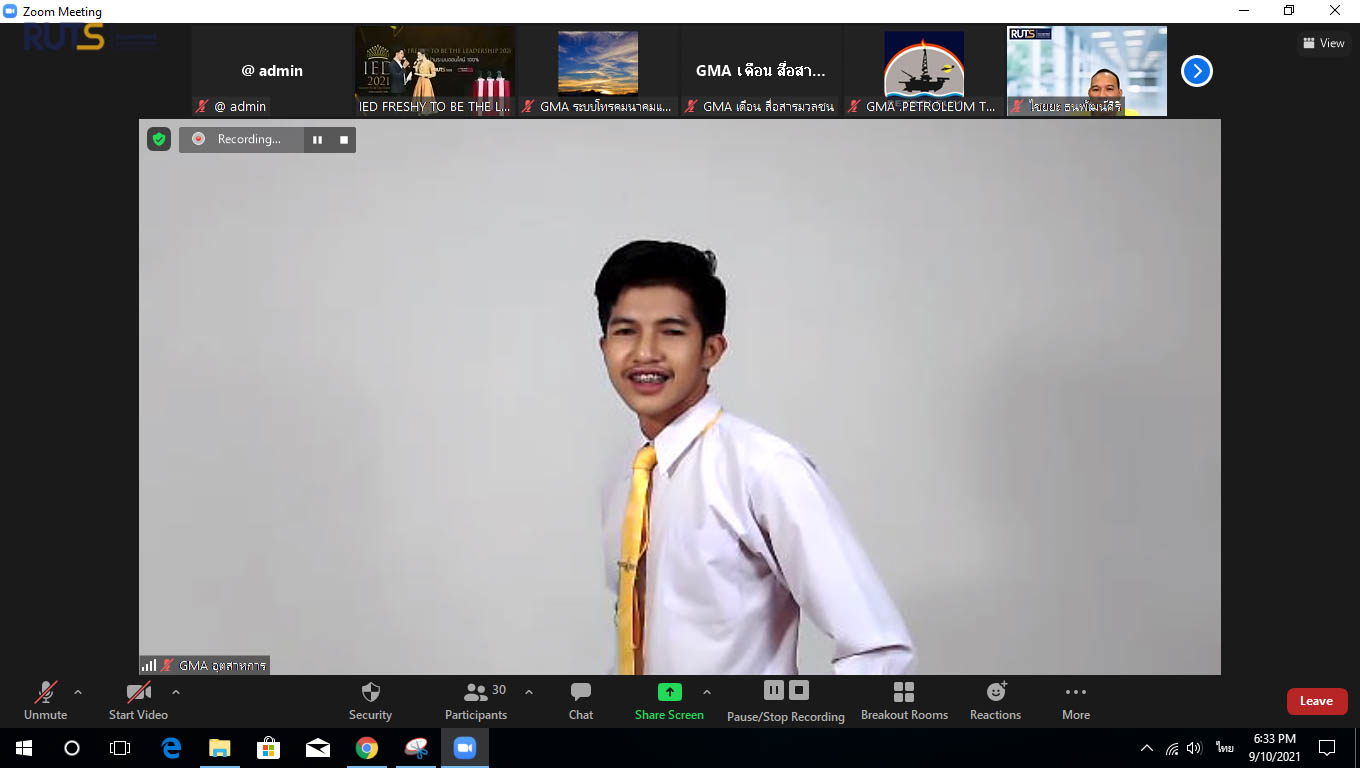Select the IED FRESHY participant thumbnail
The height and width of the screenshot is (768, 1360).
pos(435,71)
